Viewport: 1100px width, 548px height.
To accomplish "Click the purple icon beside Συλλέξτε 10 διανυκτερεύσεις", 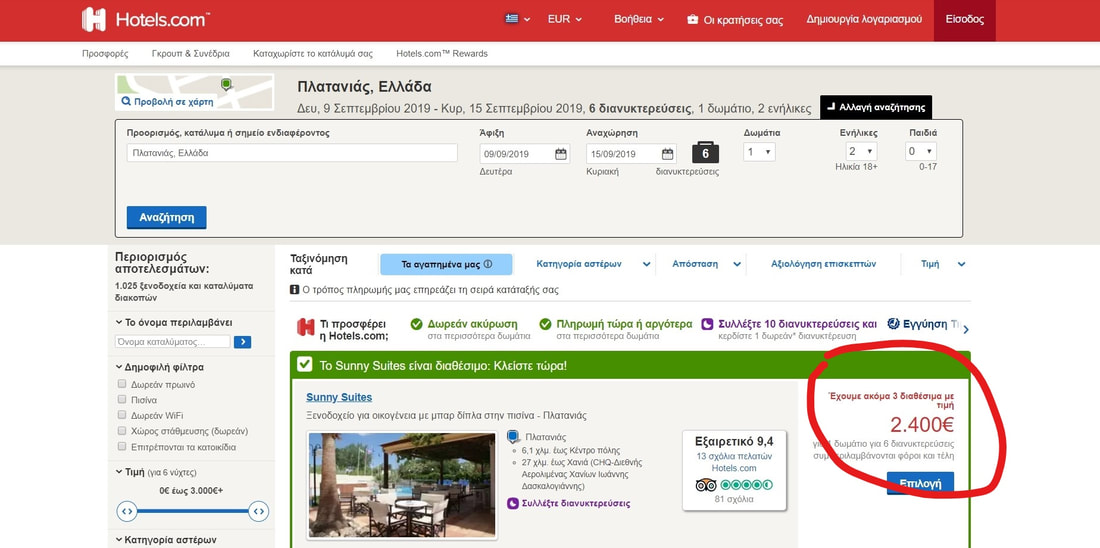I will pos(707,324).
